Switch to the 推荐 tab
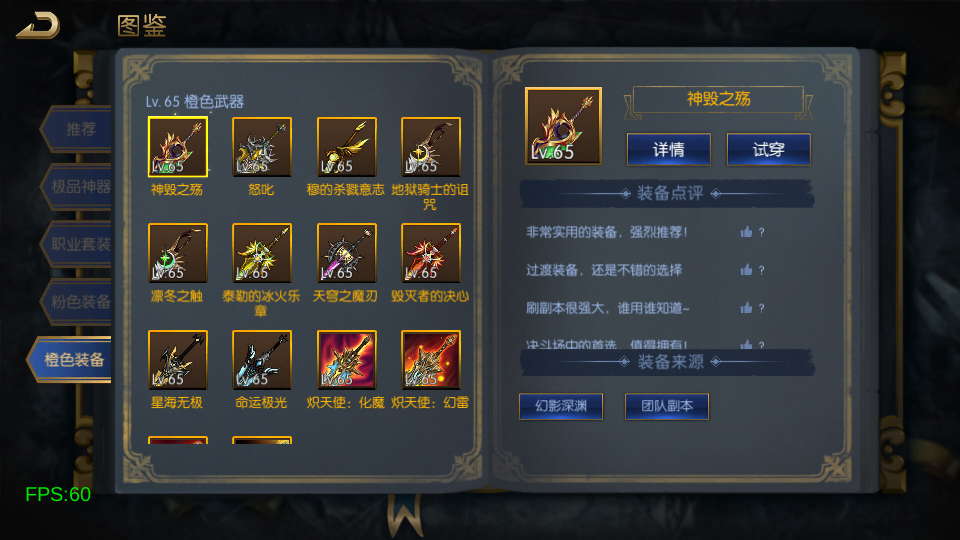This screenshot has width=960, height=540. coord(76,129)
